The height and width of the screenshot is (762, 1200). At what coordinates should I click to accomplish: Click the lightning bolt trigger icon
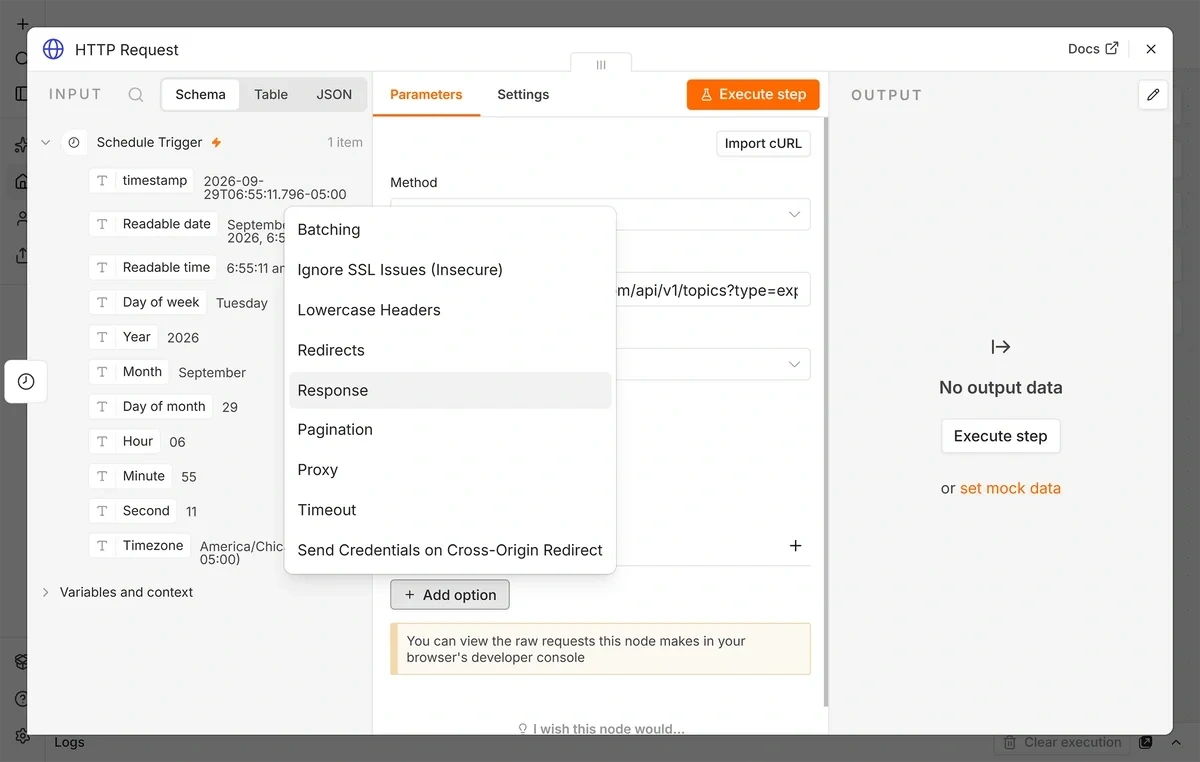point(216,143)
